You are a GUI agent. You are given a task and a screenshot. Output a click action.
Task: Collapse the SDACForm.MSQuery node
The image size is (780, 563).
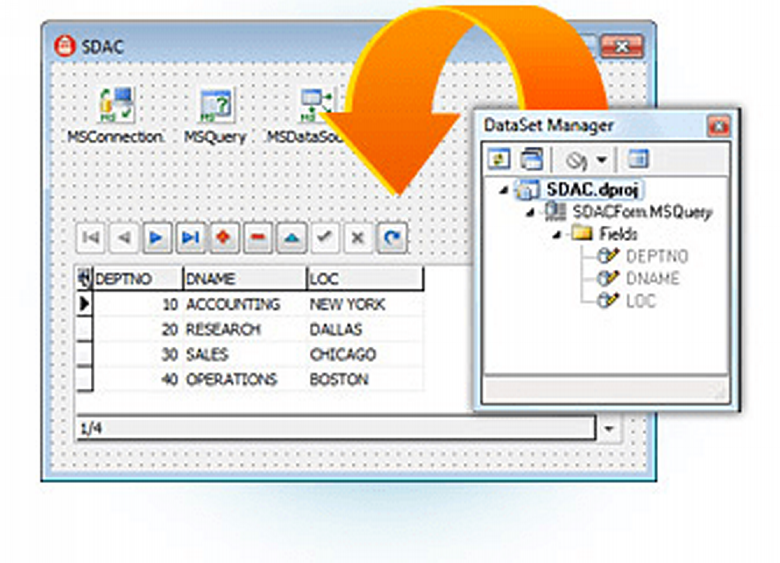point(530,213)
